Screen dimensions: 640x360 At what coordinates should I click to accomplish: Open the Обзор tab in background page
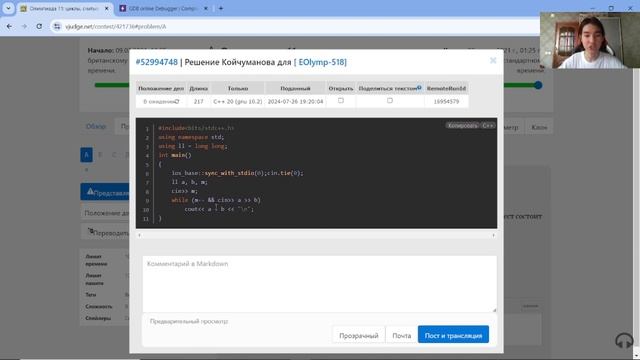pos(96,127)
